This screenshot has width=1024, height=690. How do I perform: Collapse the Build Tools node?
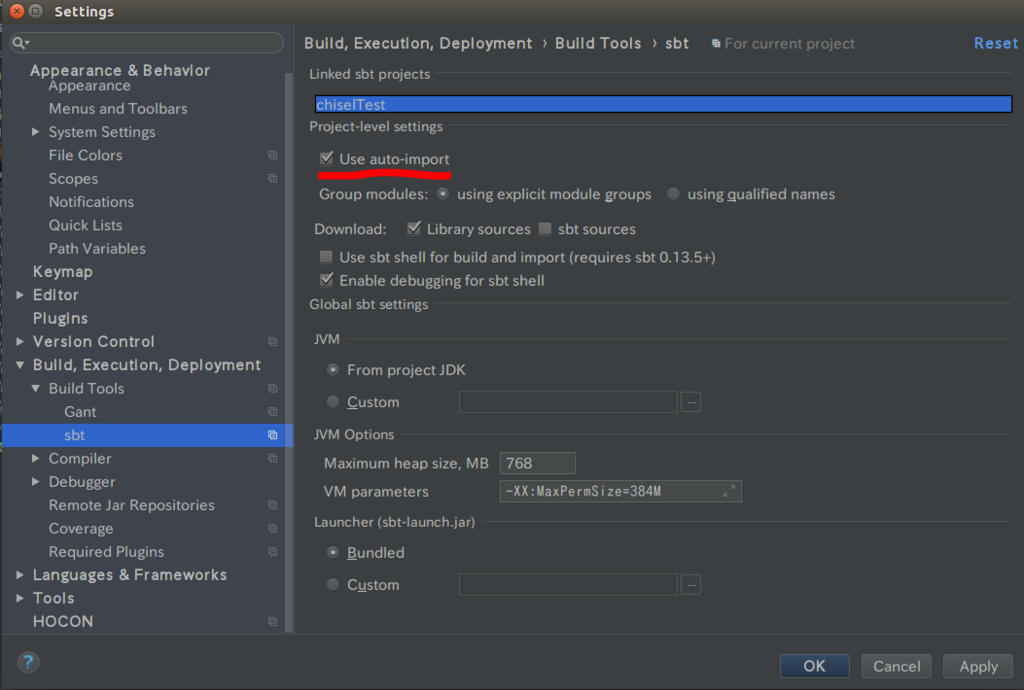tap(35, 388)
